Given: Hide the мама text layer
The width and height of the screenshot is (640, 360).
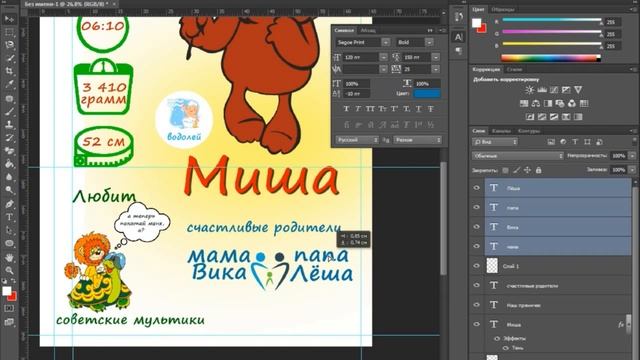Looking at the screenshot, I should [x=476, y=246].
